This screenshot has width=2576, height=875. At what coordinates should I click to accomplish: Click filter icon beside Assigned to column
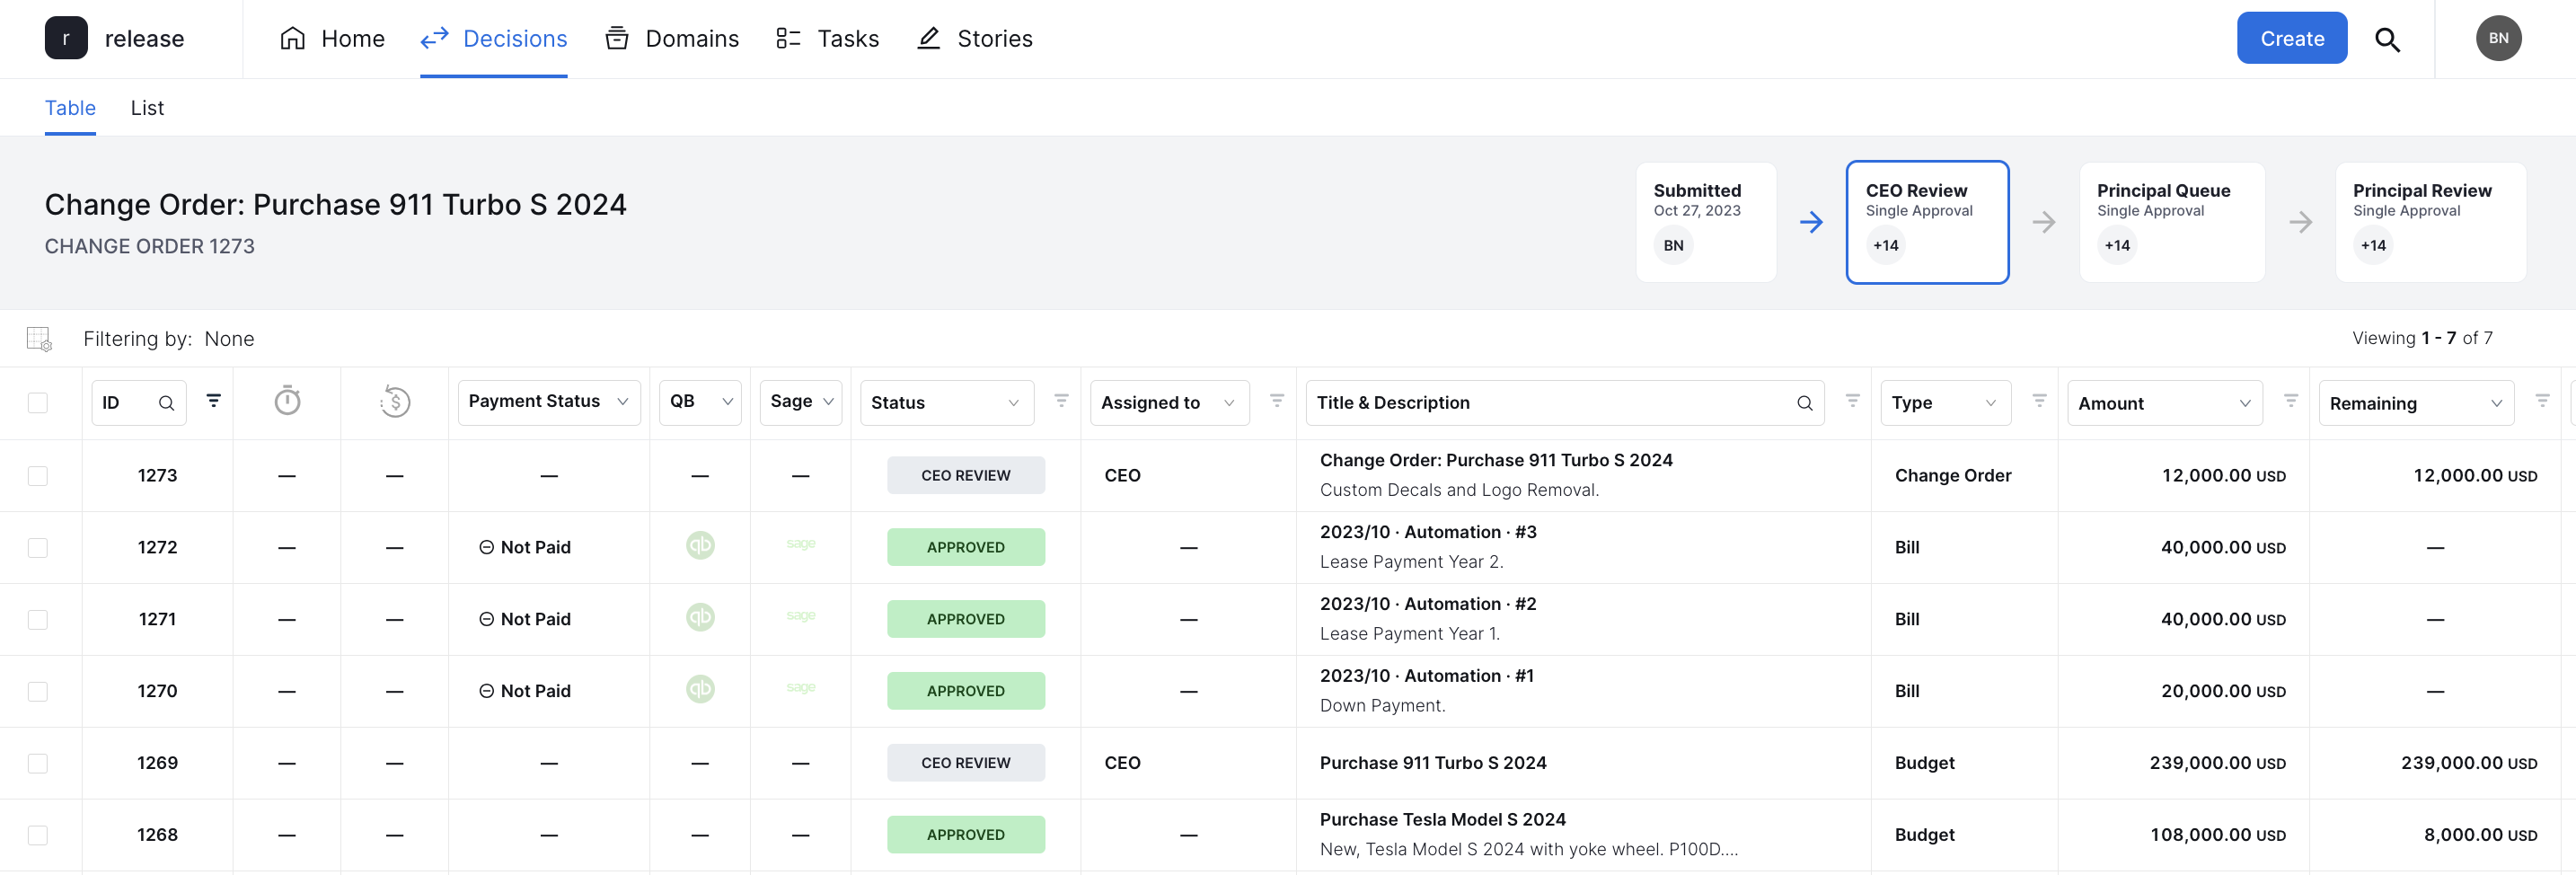tap(1276, 401)
